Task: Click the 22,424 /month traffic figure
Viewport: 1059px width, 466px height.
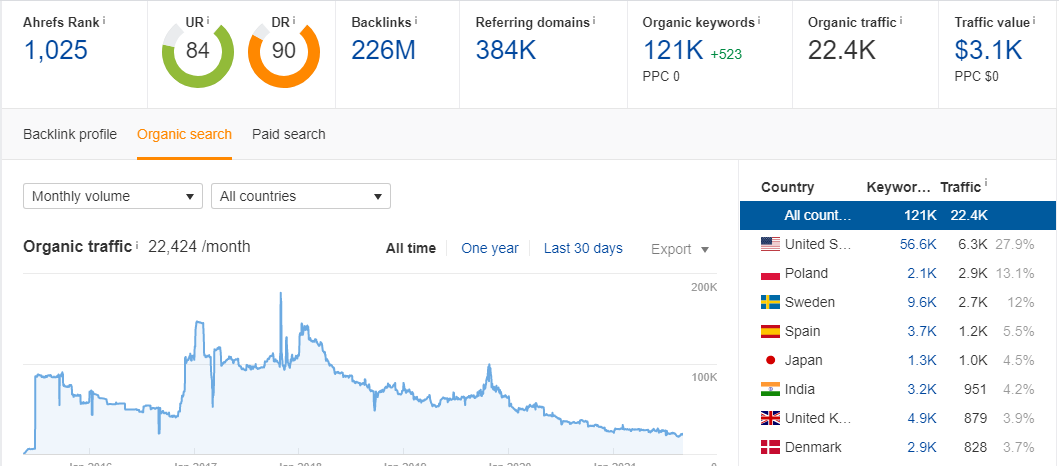Action: [199, 247]
